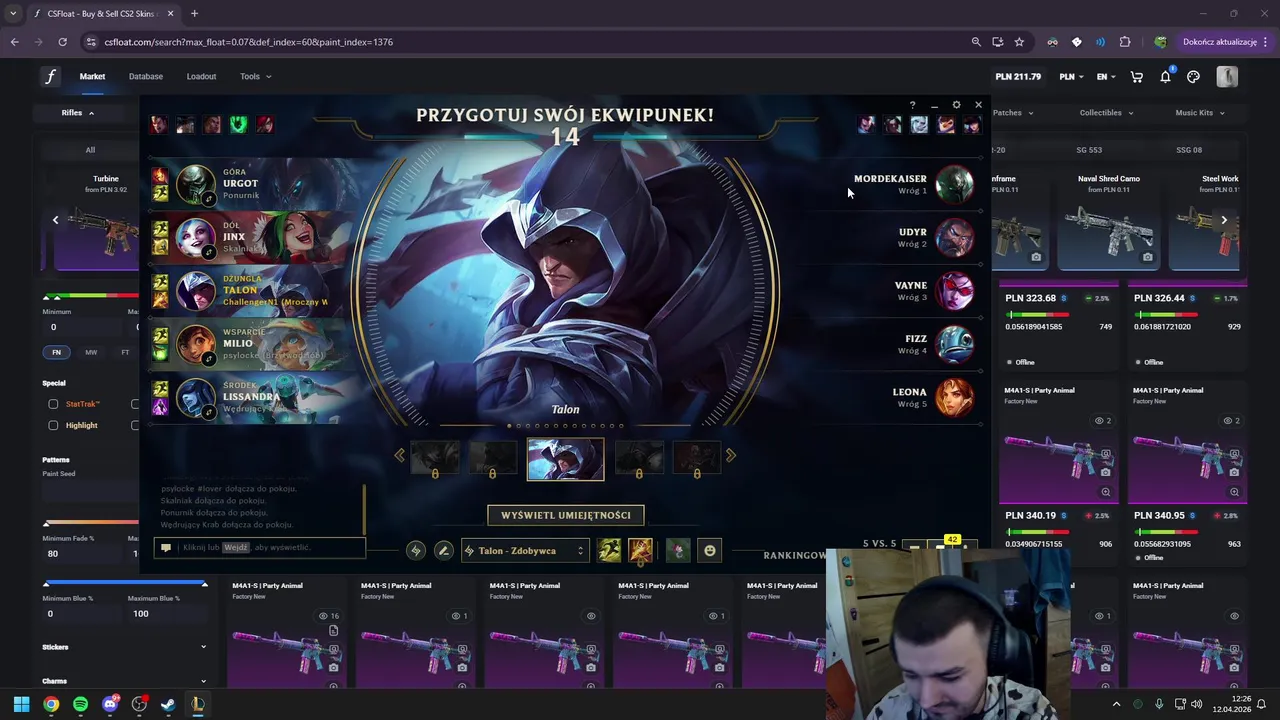
Task: Click the float range color slider
Action: [92, 296]
